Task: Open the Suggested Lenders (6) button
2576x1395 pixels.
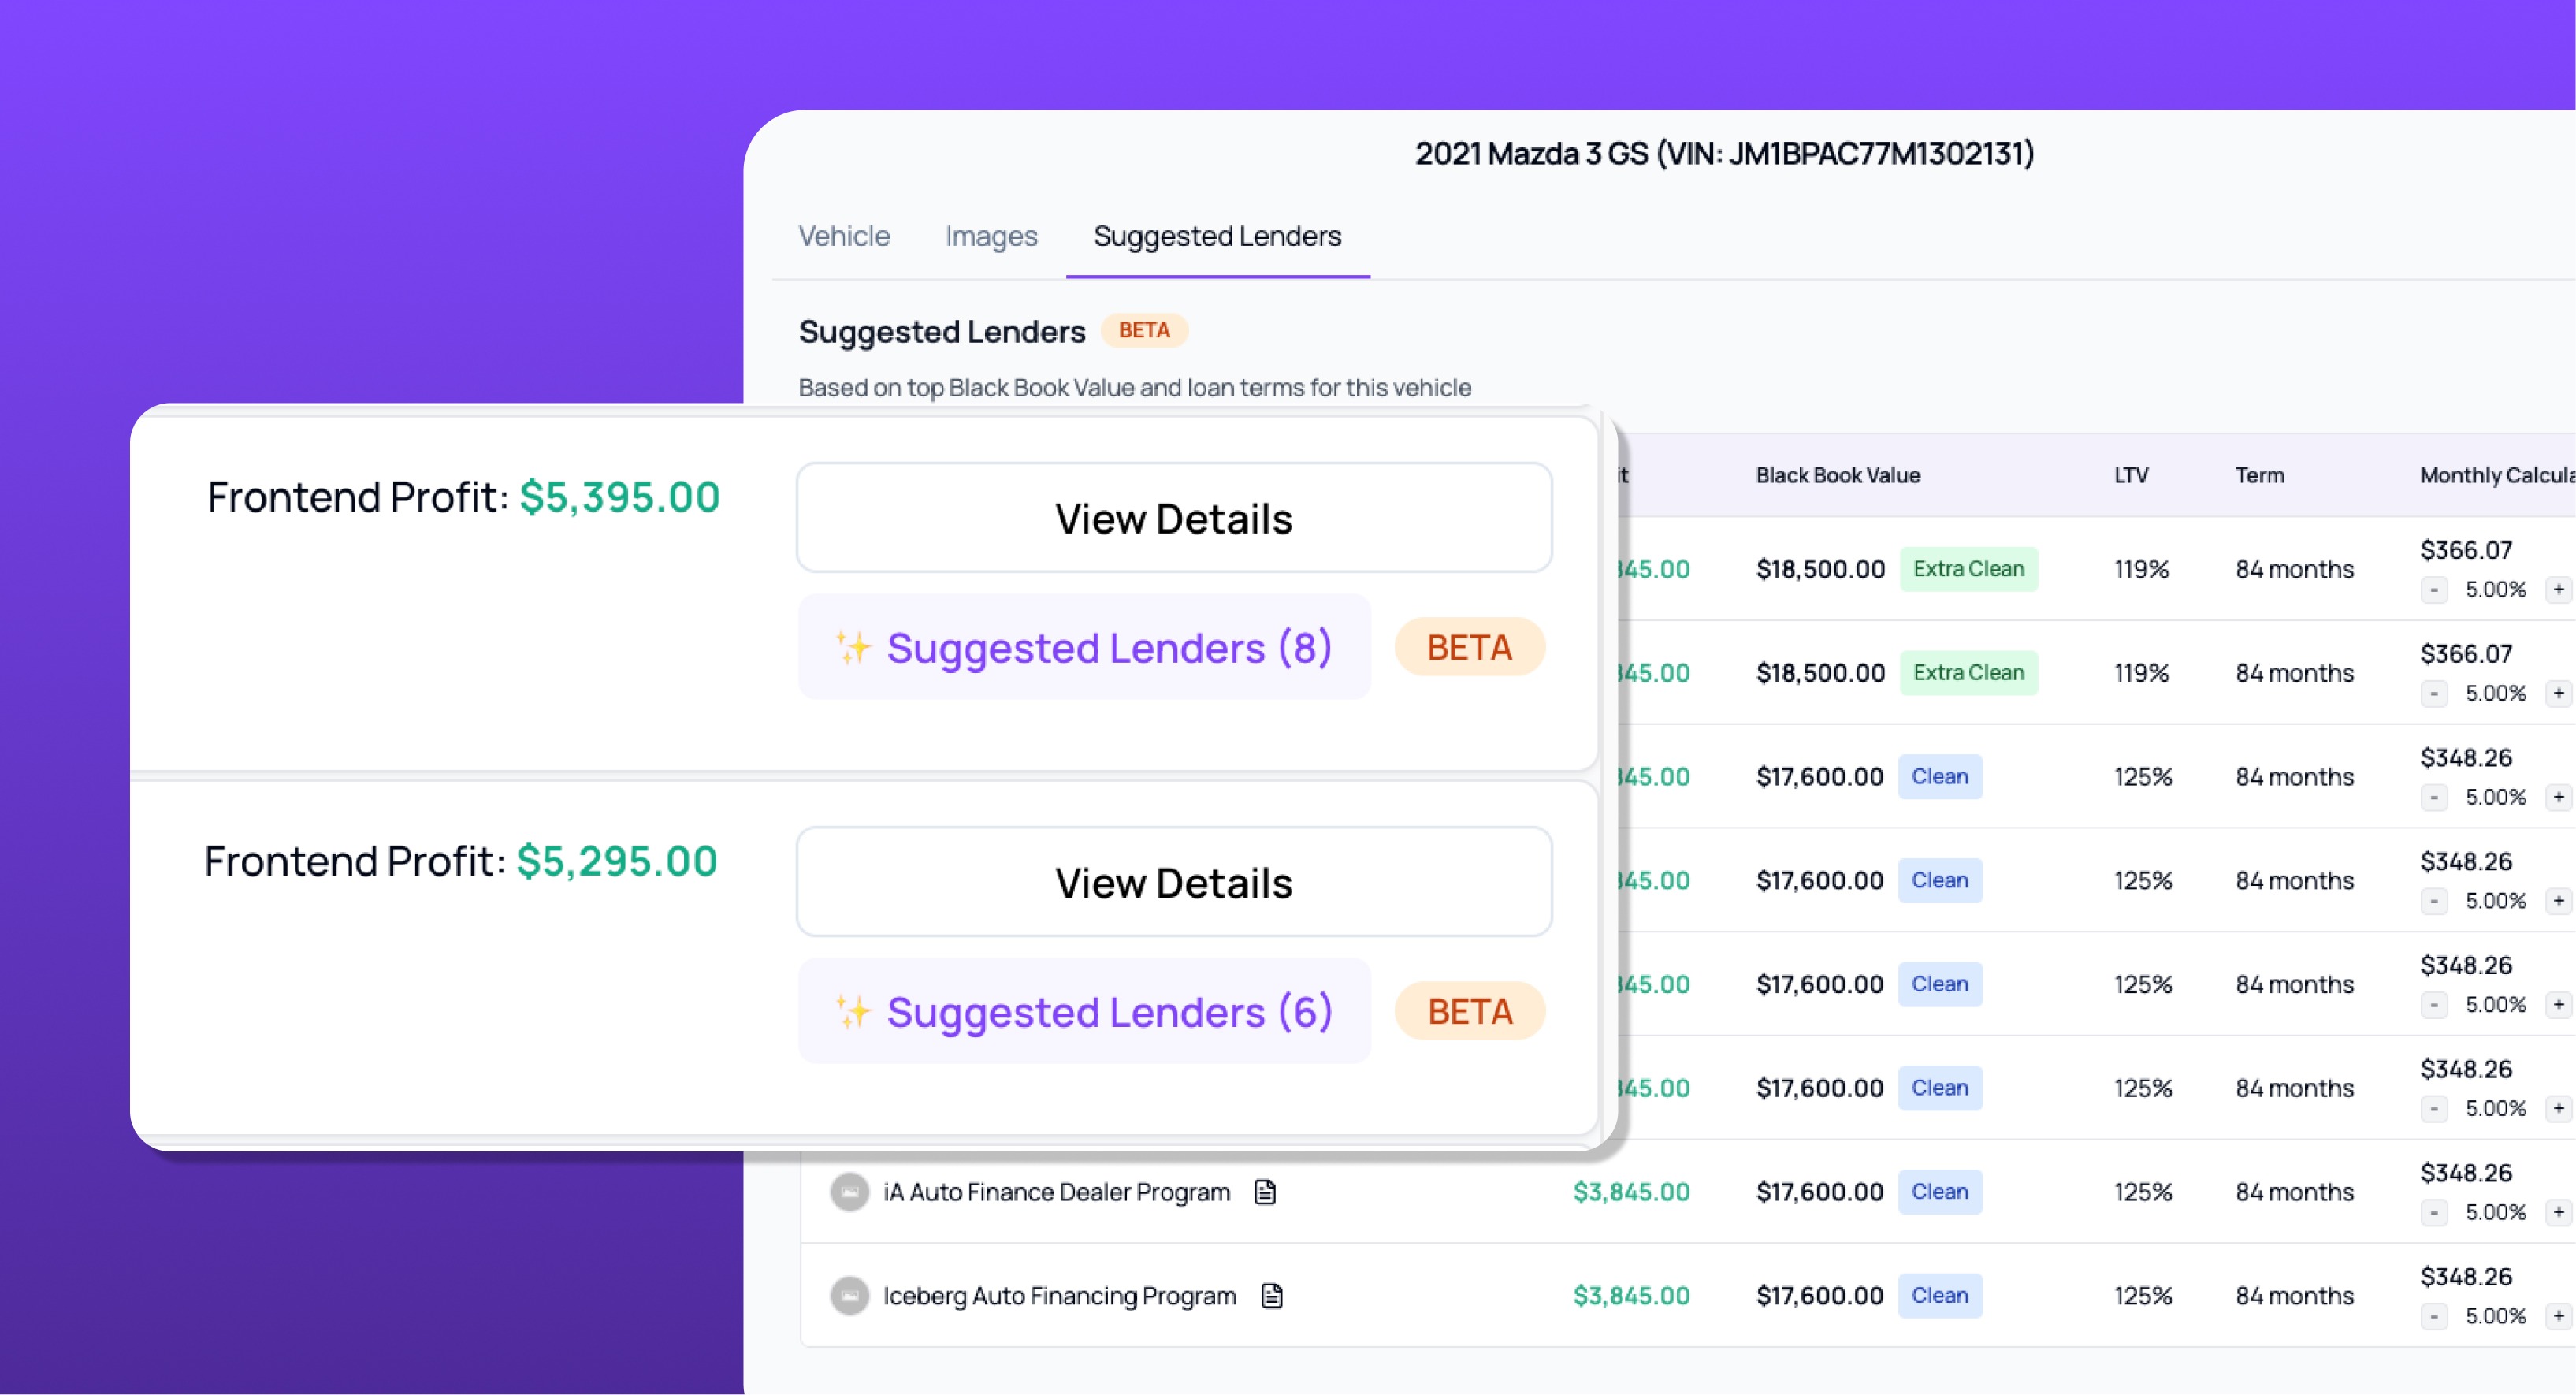Action: [1085, 1012]
